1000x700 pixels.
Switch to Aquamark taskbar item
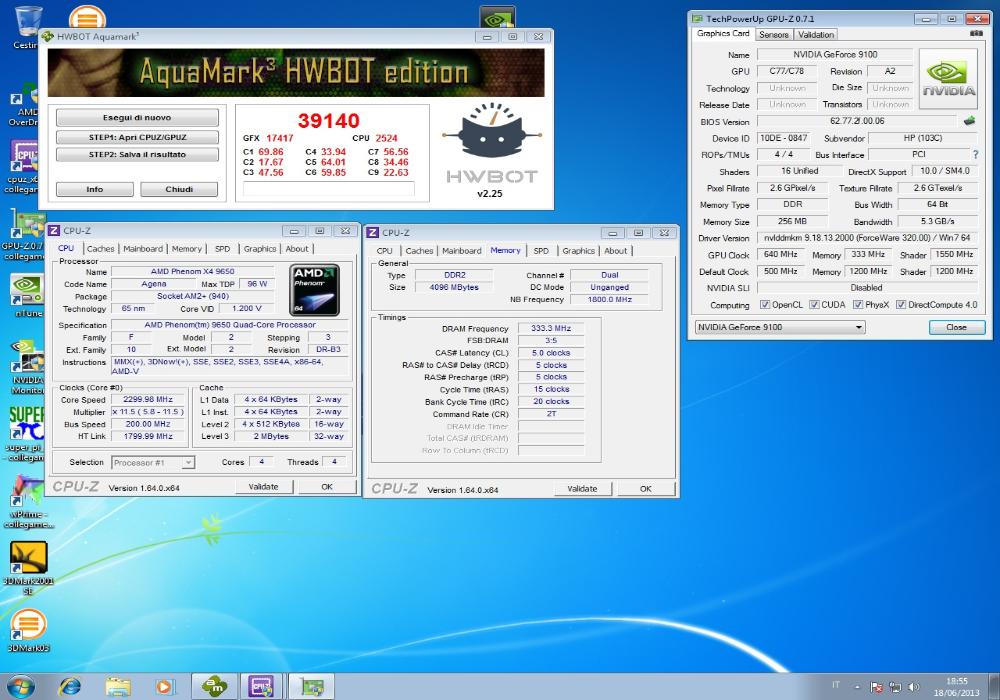click(x=215, y=687)
